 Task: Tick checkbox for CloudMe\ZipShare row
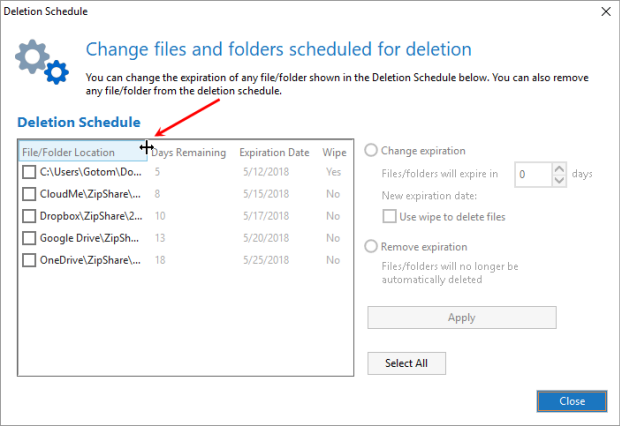click(x=29, y=194)
